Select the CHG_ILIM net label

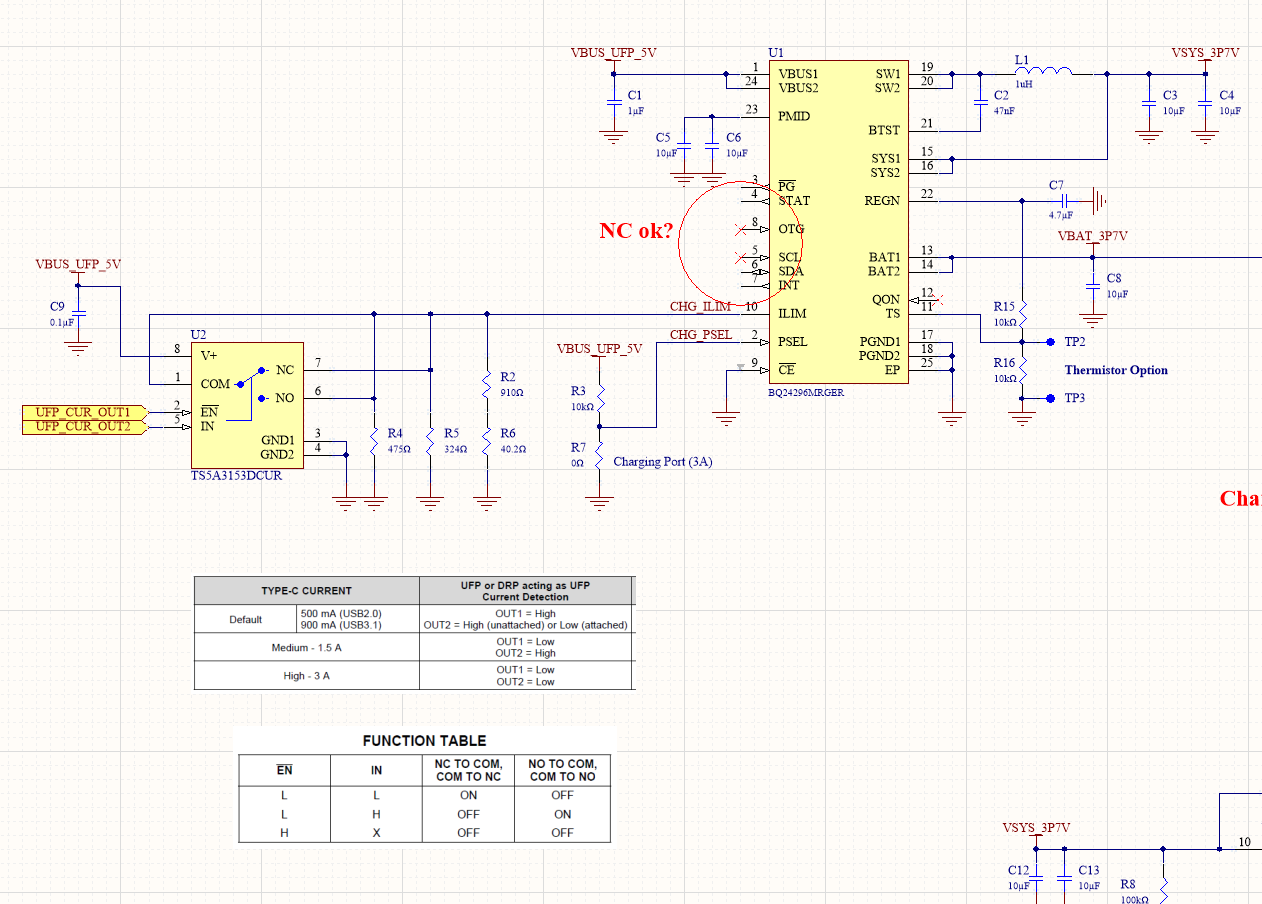[x=700, y=306]
